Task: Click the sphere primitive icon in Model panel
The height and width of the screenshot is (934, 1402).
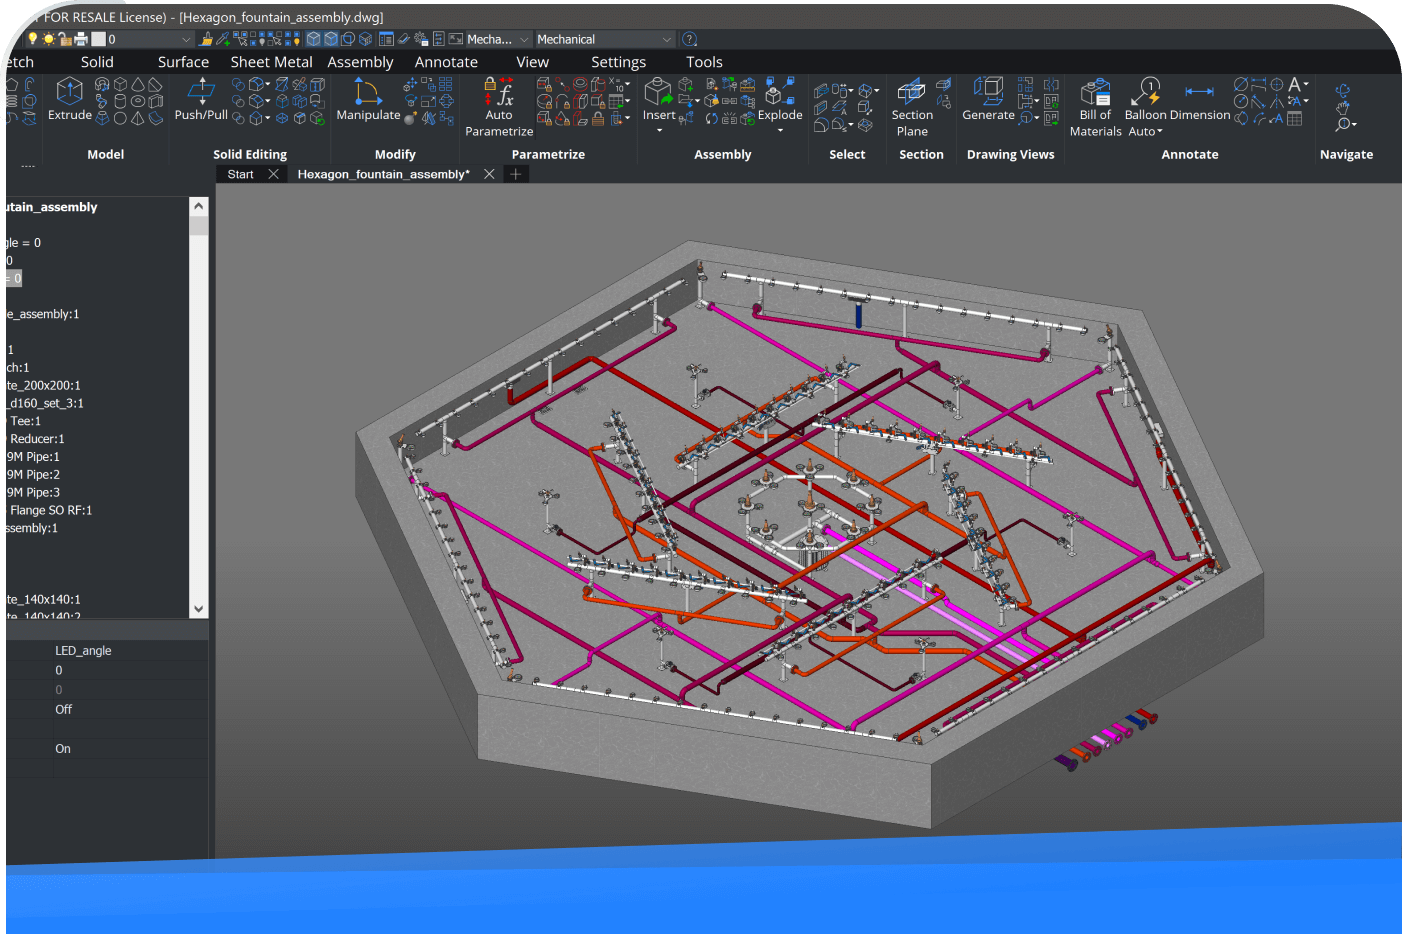Action: point(120,118)
